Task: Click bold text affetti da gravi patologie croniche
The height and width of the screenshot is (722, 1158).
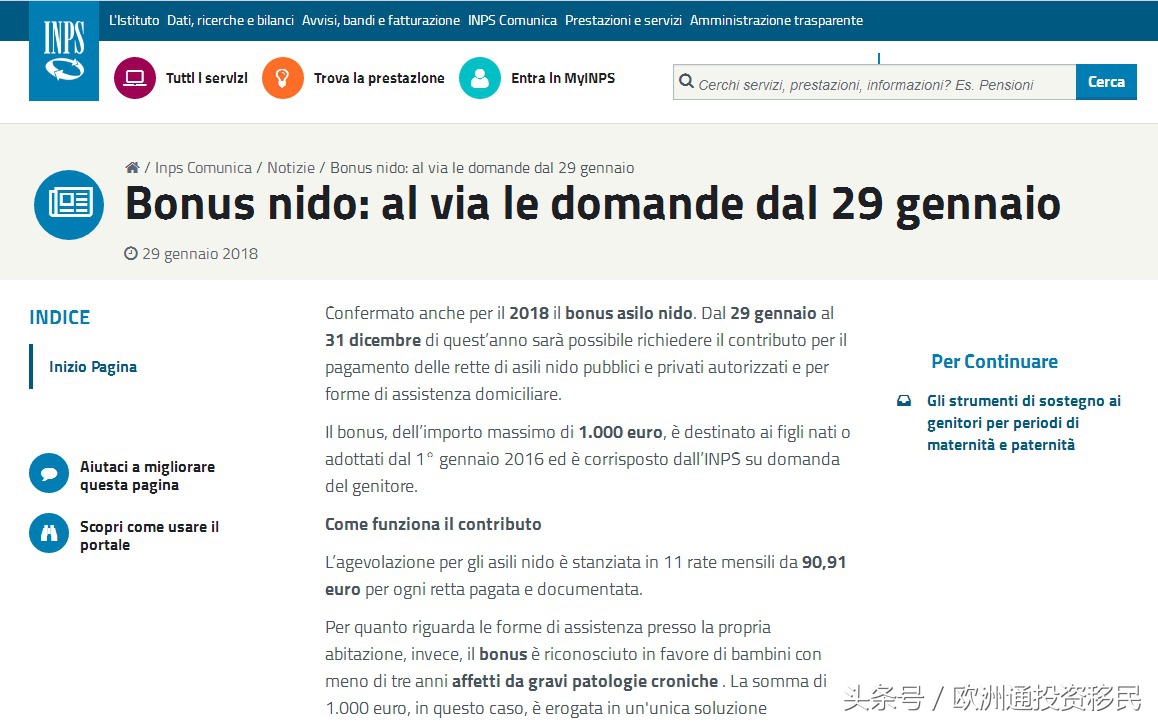Action: pos(585,681)
